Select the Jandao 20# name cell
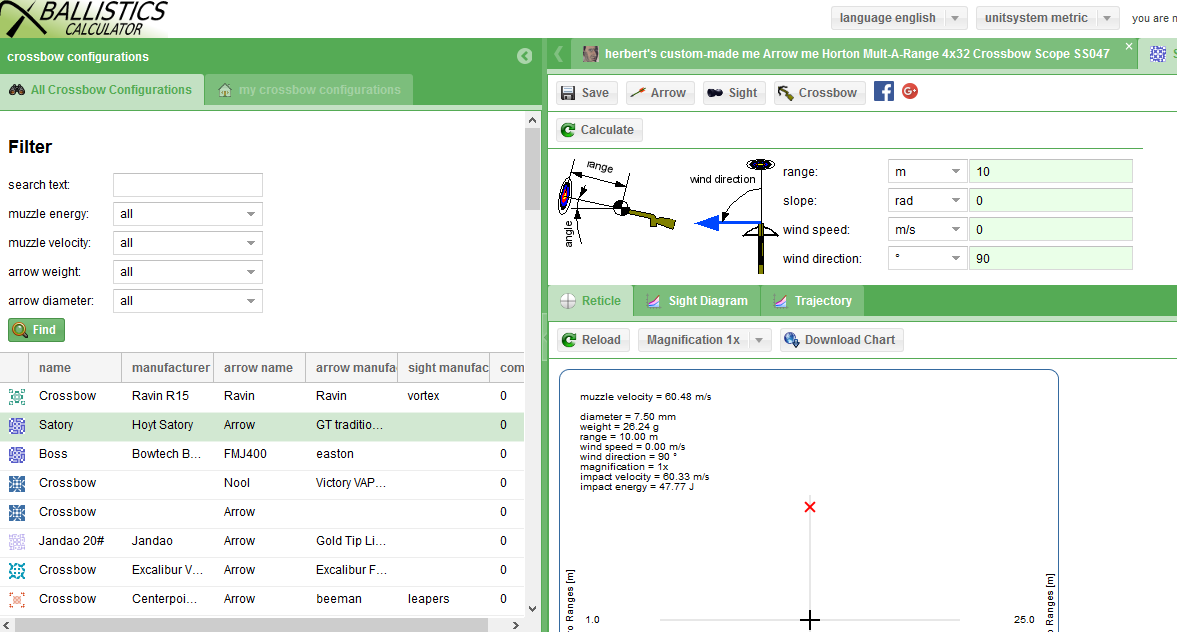The height and width of the screenshot is (632, 1177). tap(75, 541)
